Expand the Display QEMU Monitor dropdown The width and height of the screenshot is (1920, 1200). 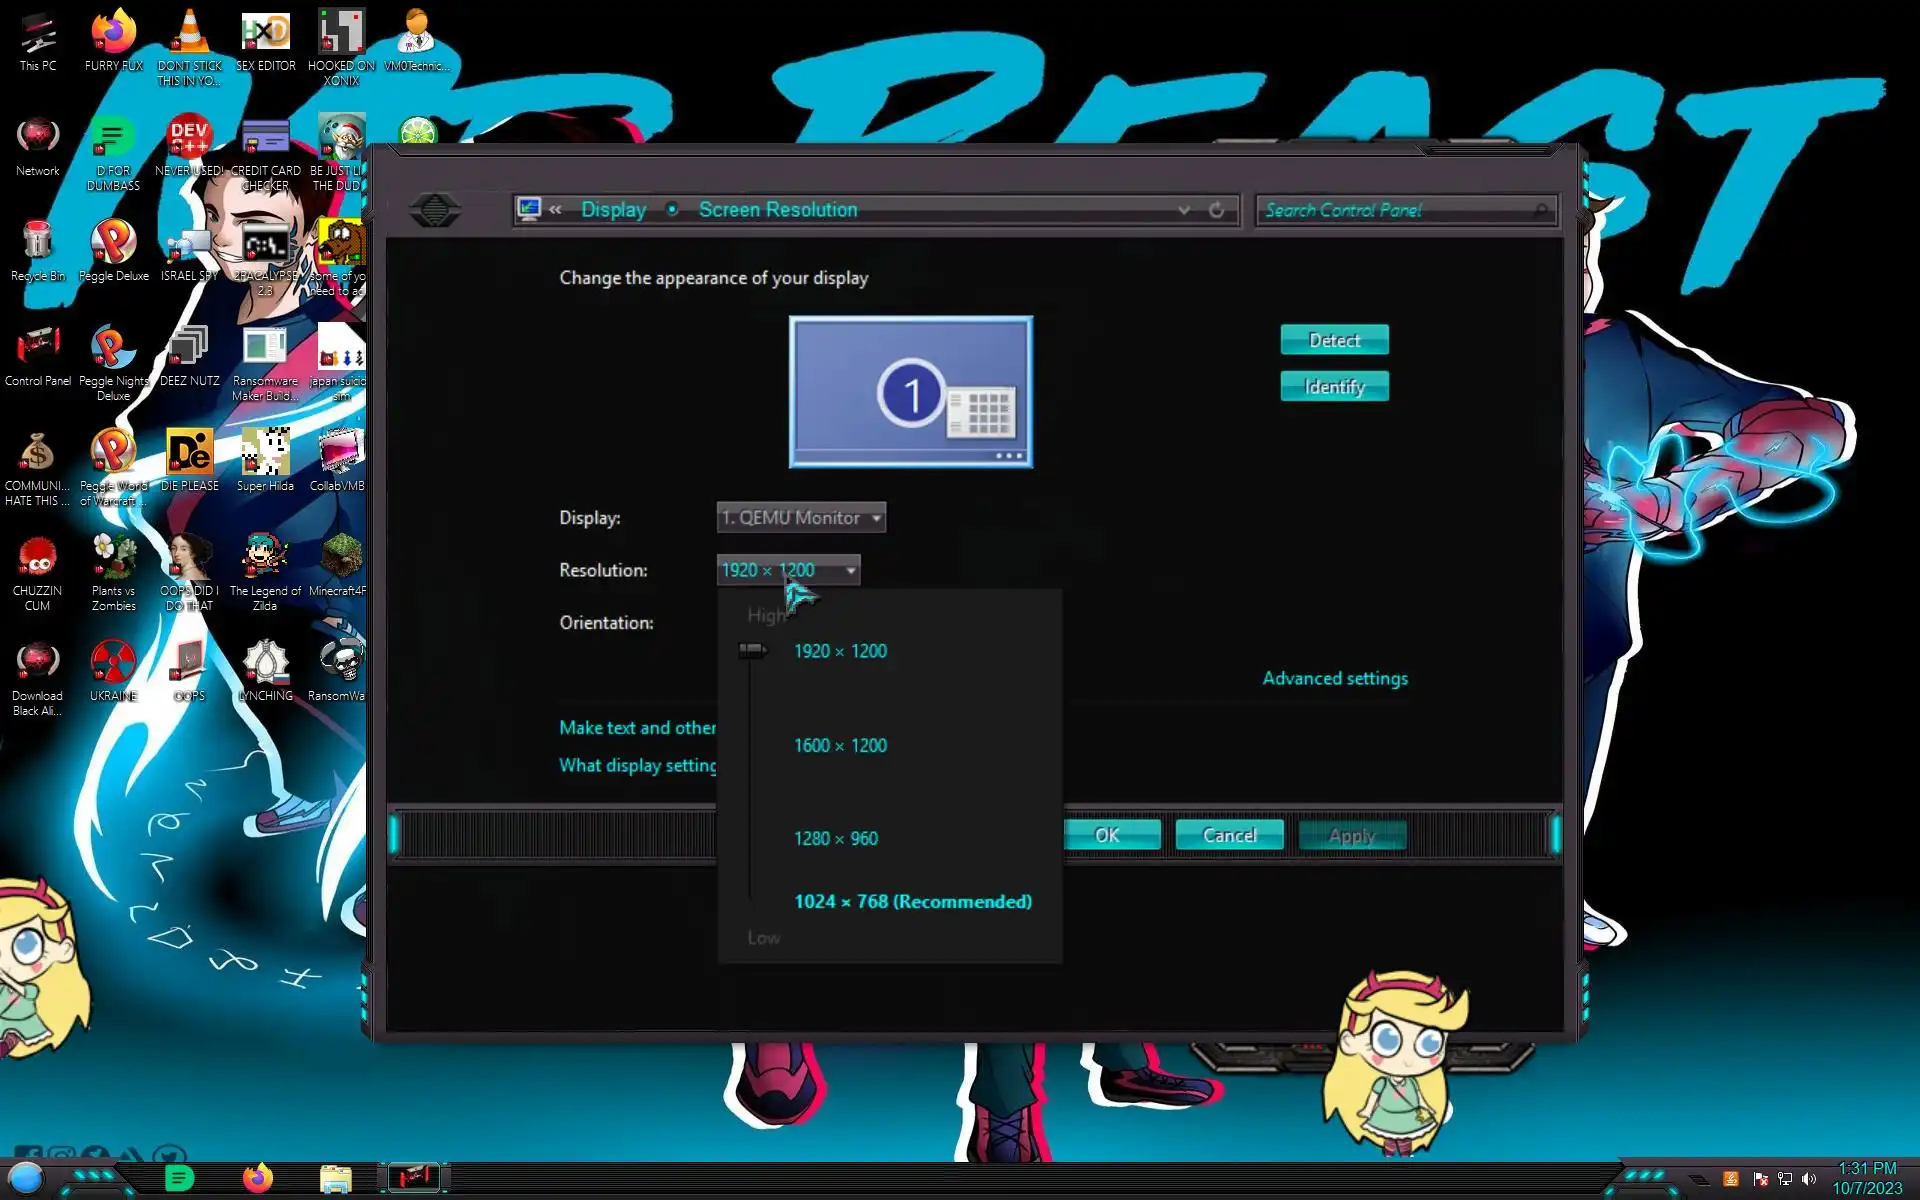point(801,518)
